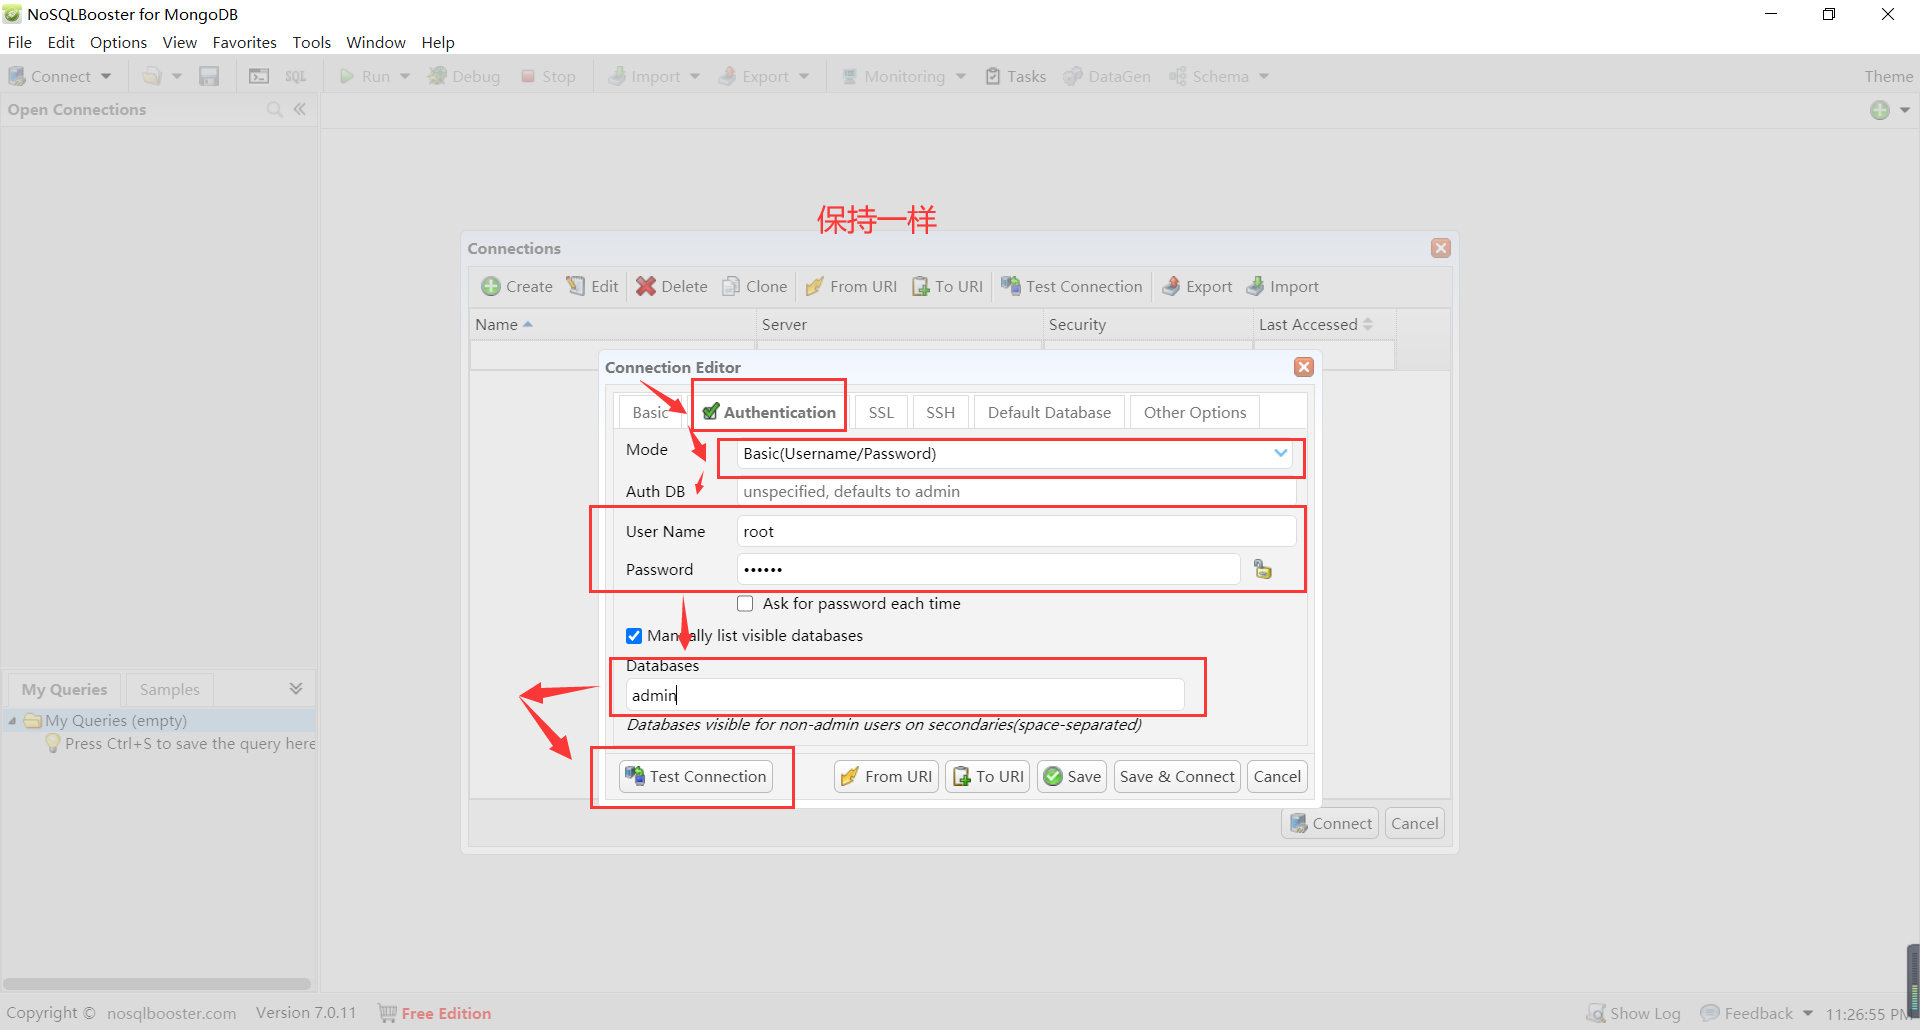Click Show Log in status bar
The image size is (1920, 1030).
point(1634,1013)
